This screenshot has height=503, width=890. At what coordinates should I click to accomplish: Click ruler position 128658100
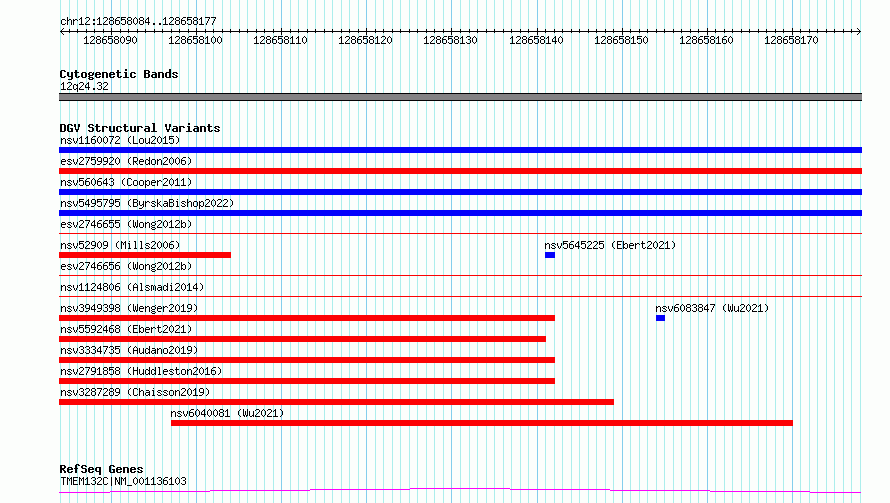195,40
